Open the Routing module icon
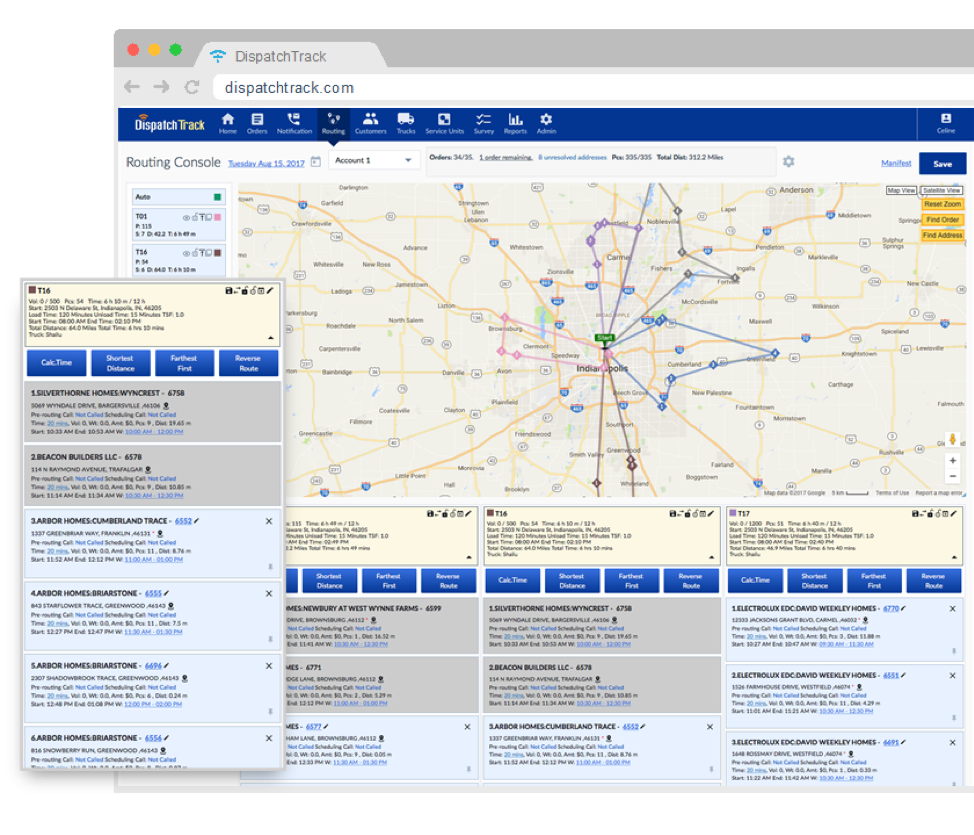Viewport: 974px width, 835px height. (x=333, y=121)
